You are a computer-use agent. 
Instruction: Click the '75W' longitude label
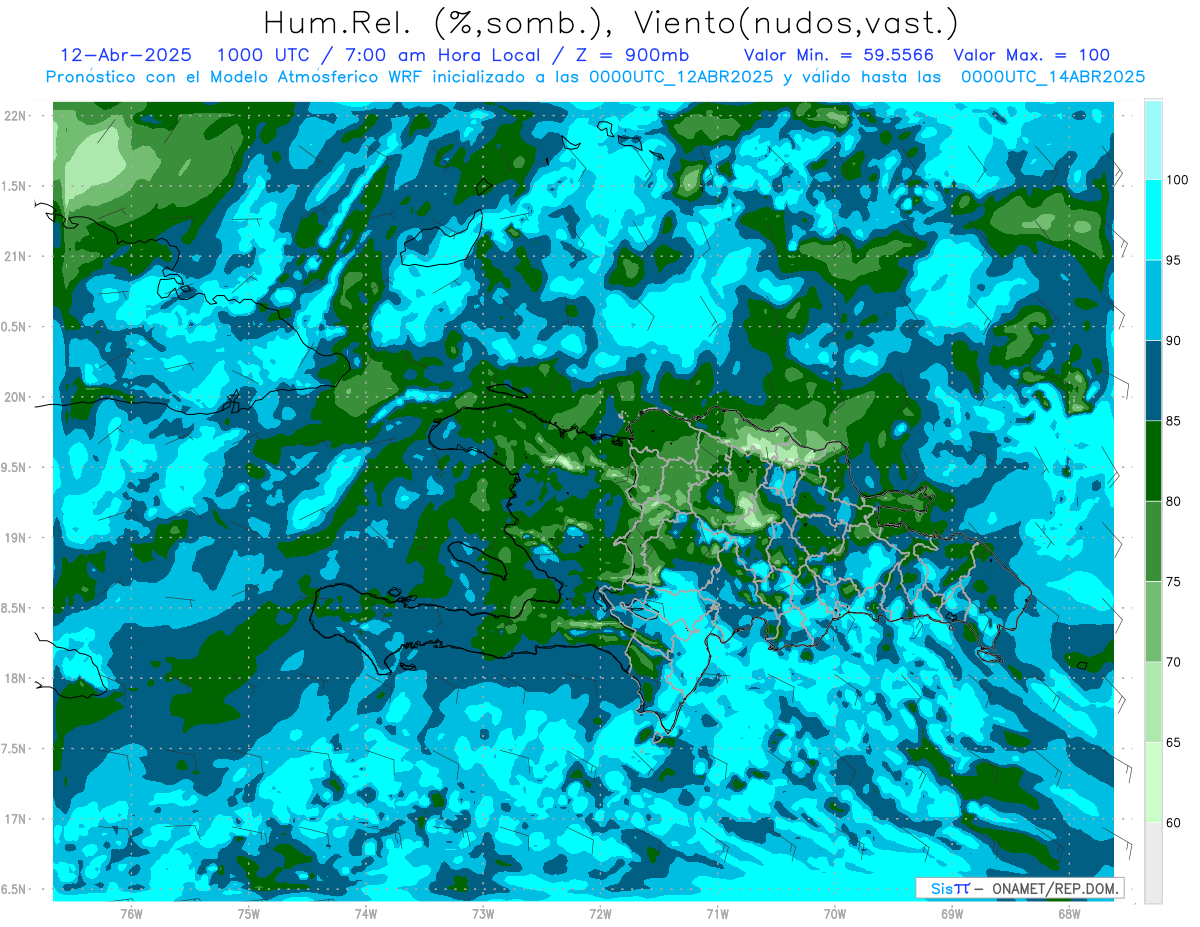249,914
